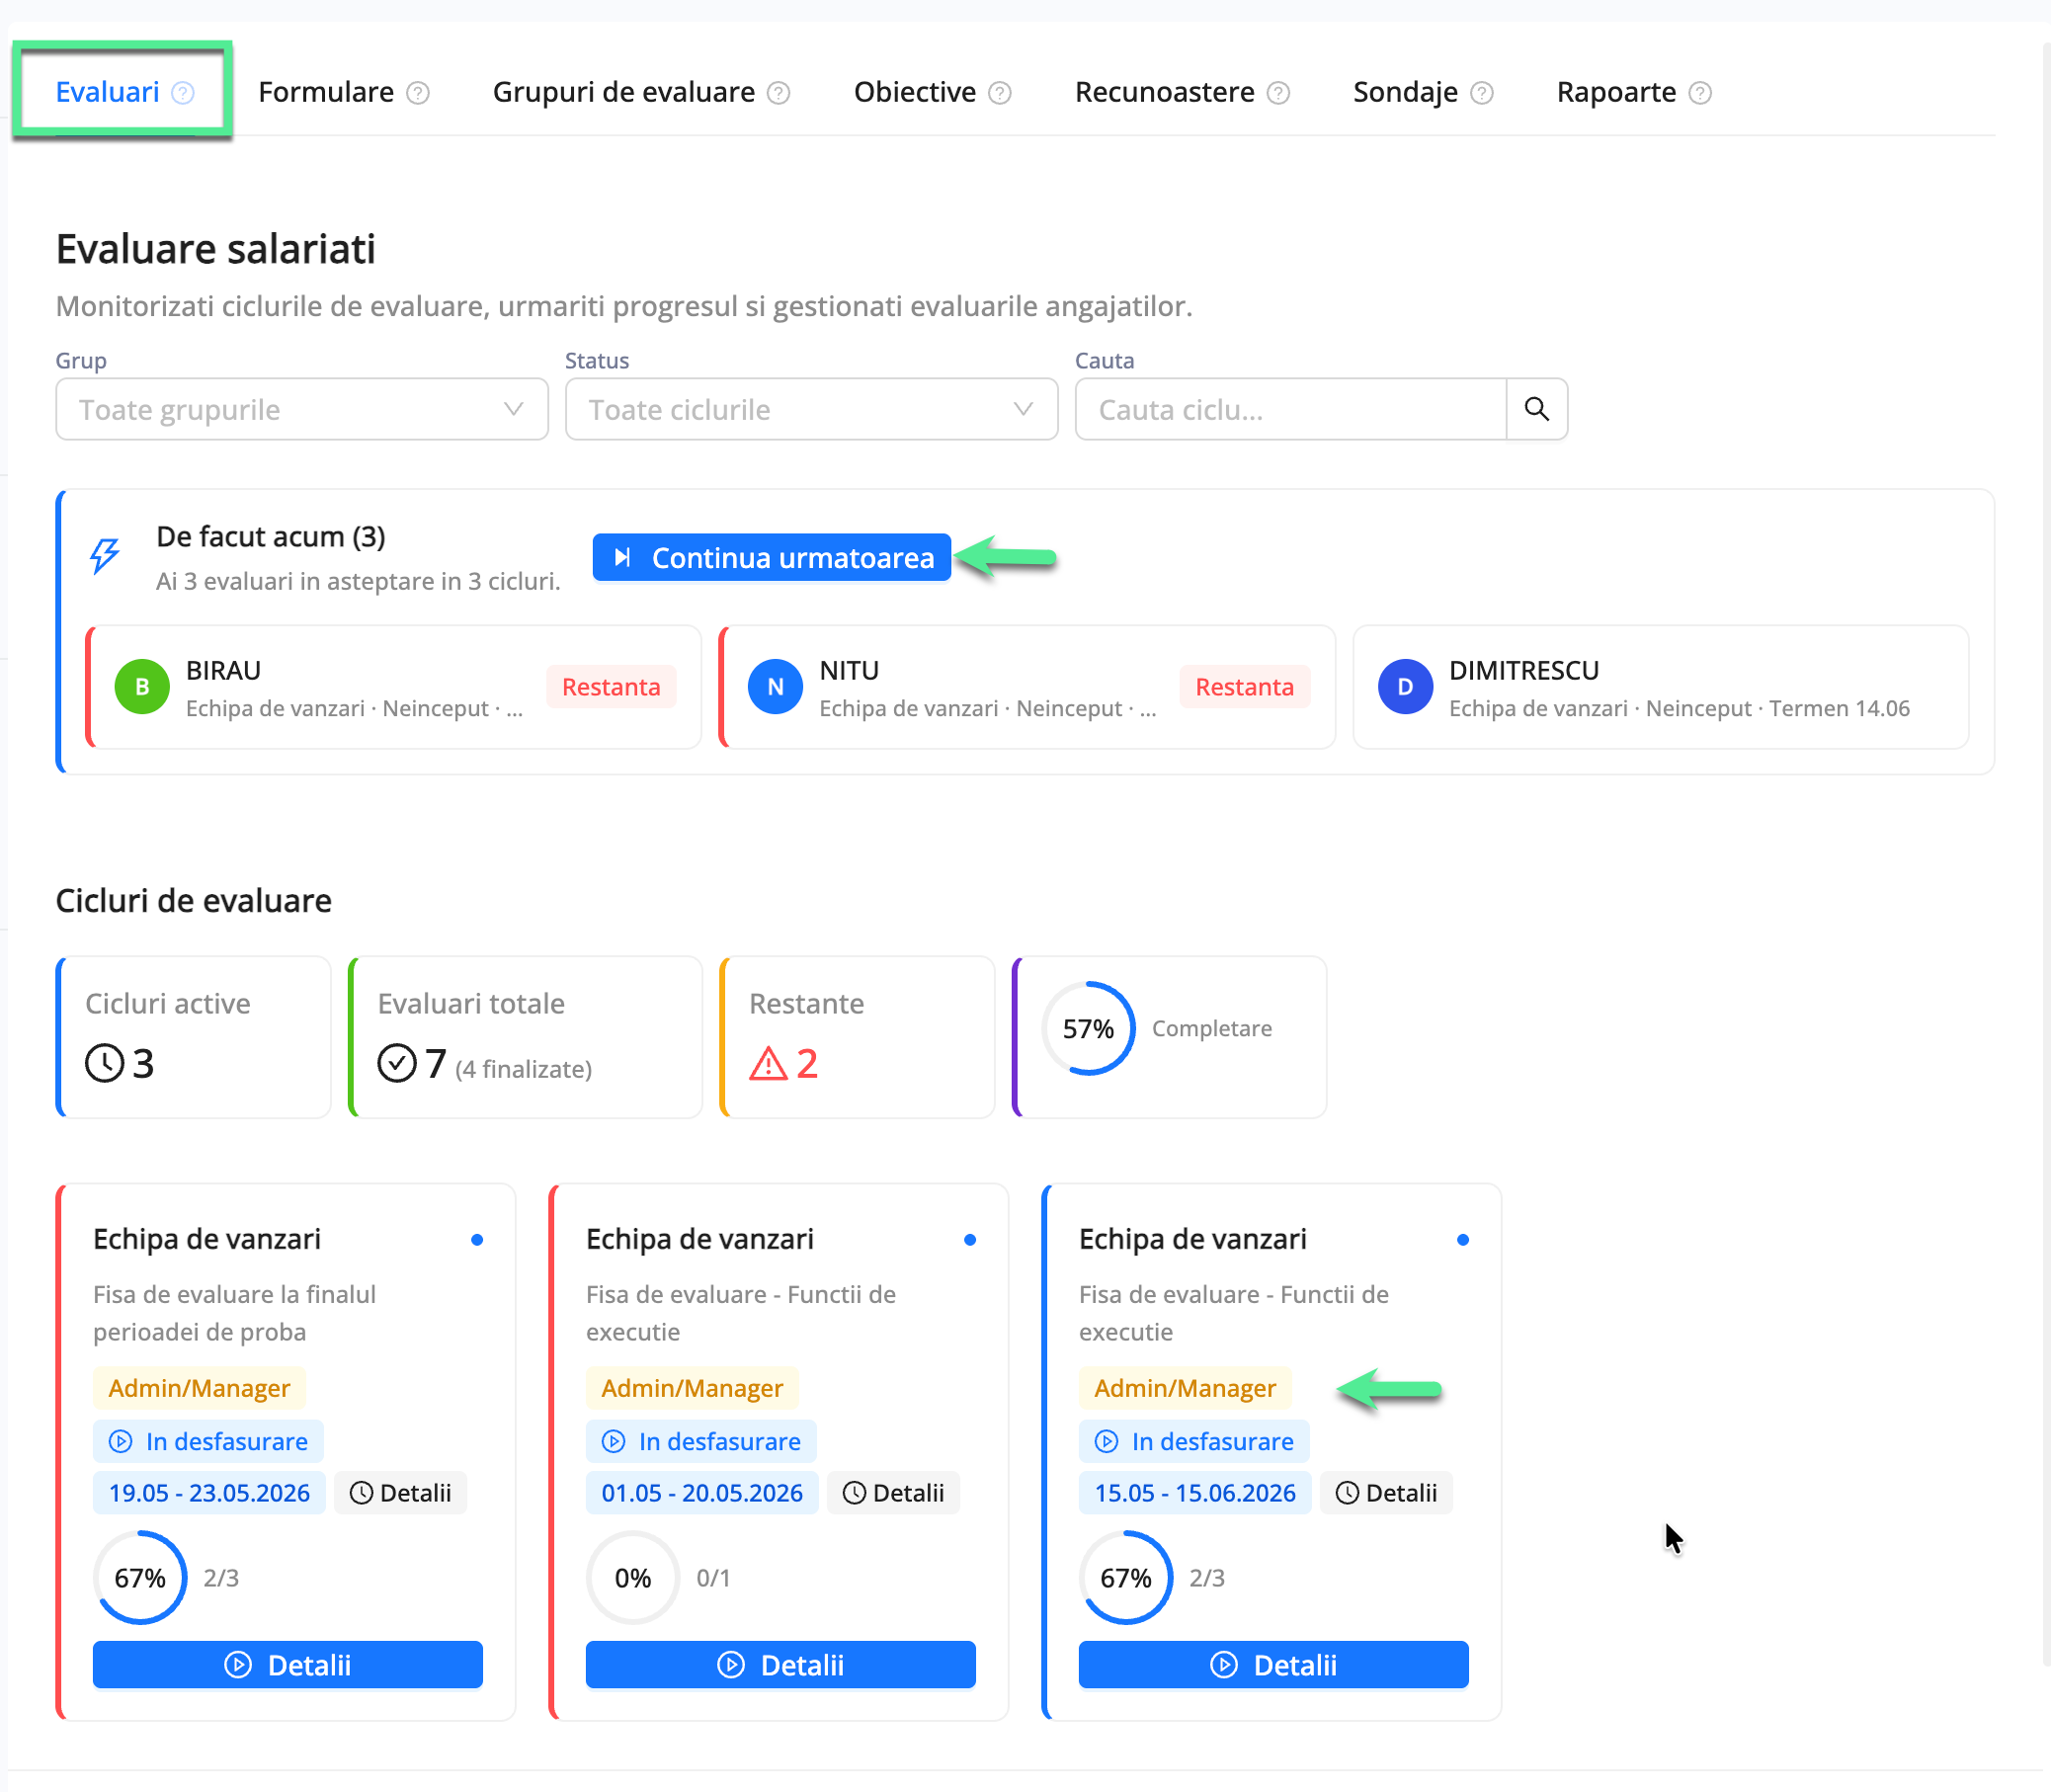Click the checkmark icon in Evaluari totale

[x=397, y=1063]
